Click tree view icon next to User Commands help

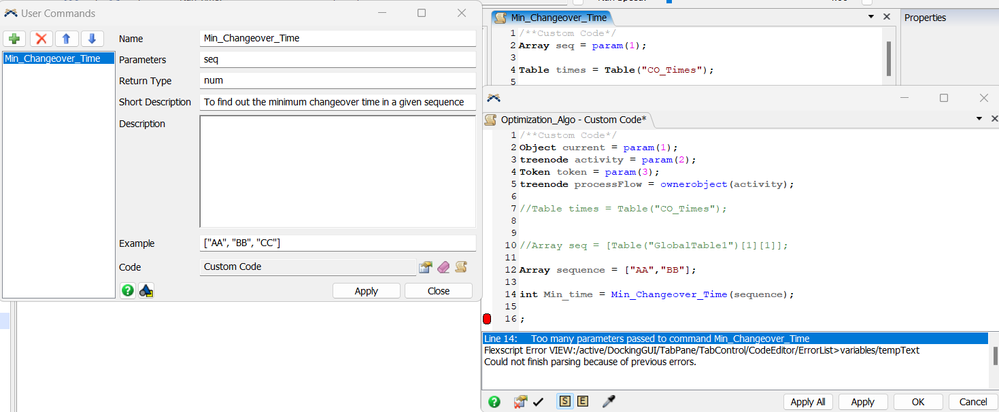147,291
